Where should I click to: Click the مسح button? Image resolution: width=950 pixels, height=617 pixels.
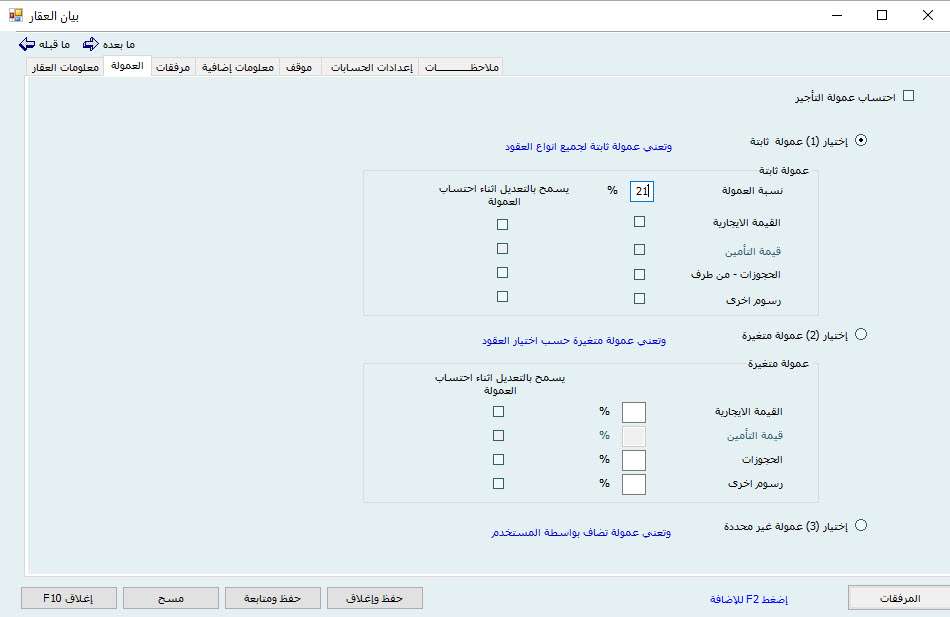click(170, 597)
